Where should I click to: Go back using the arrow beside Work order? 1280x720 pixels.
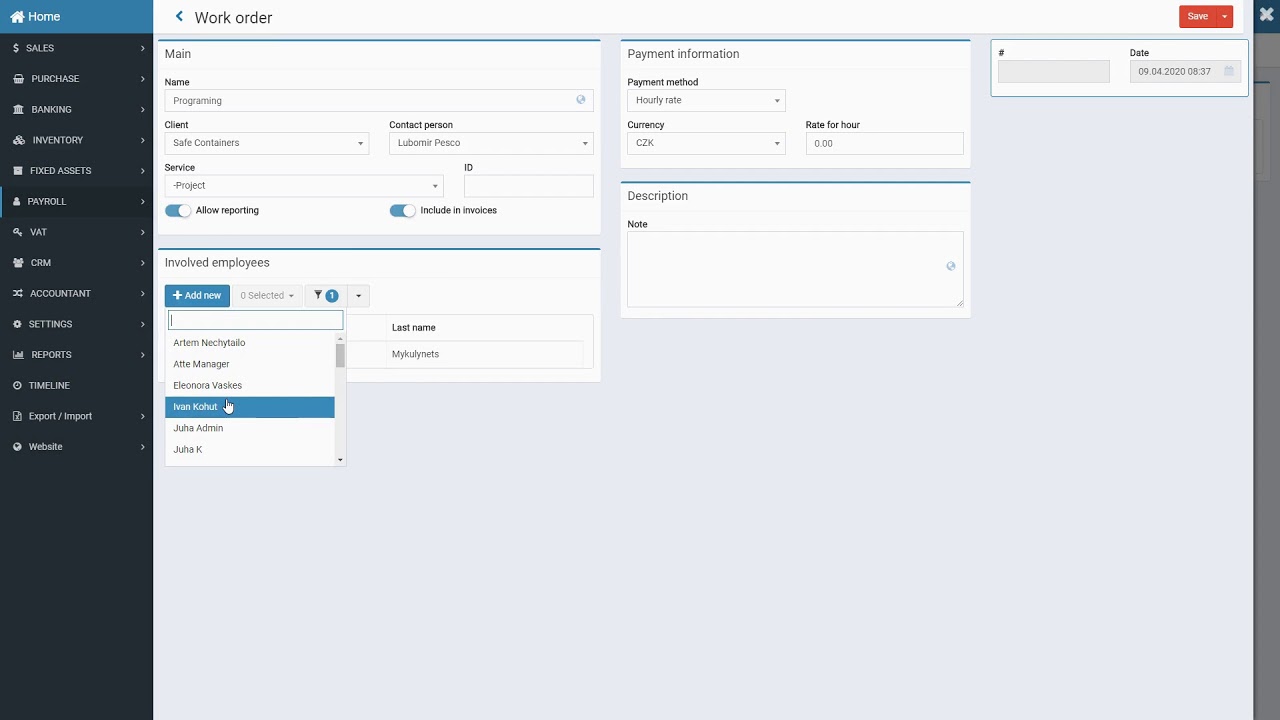pos(179,16)
